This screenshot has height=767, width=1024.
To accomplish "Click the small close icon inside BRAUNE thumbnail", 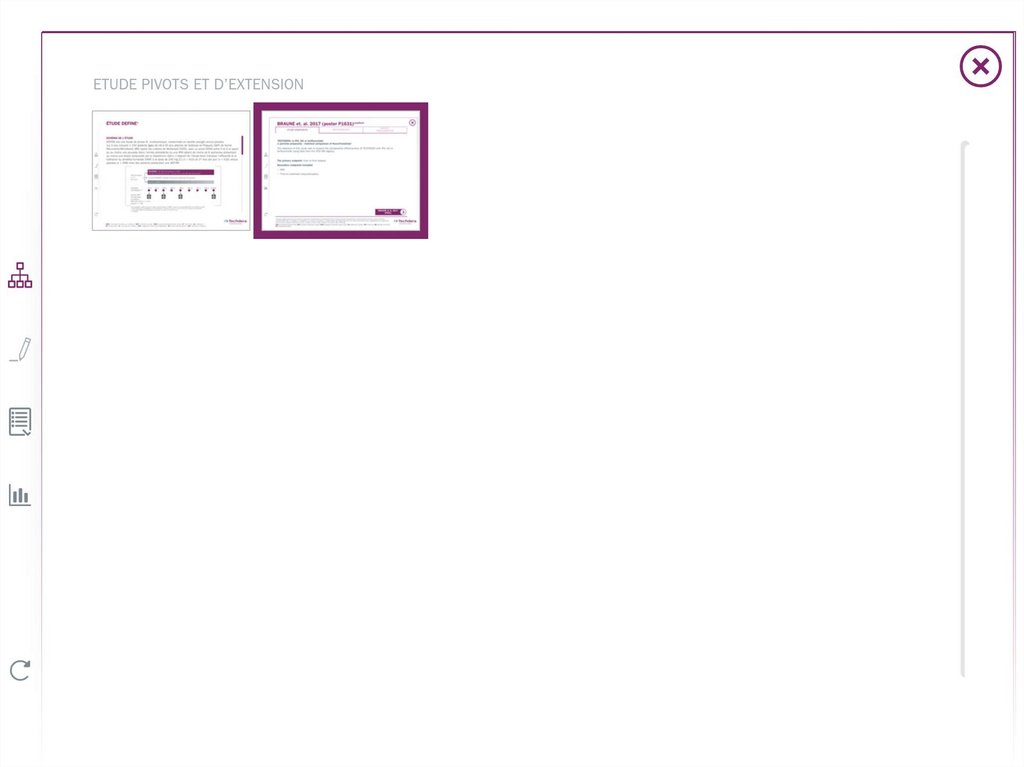I will [x=412, y=122].
